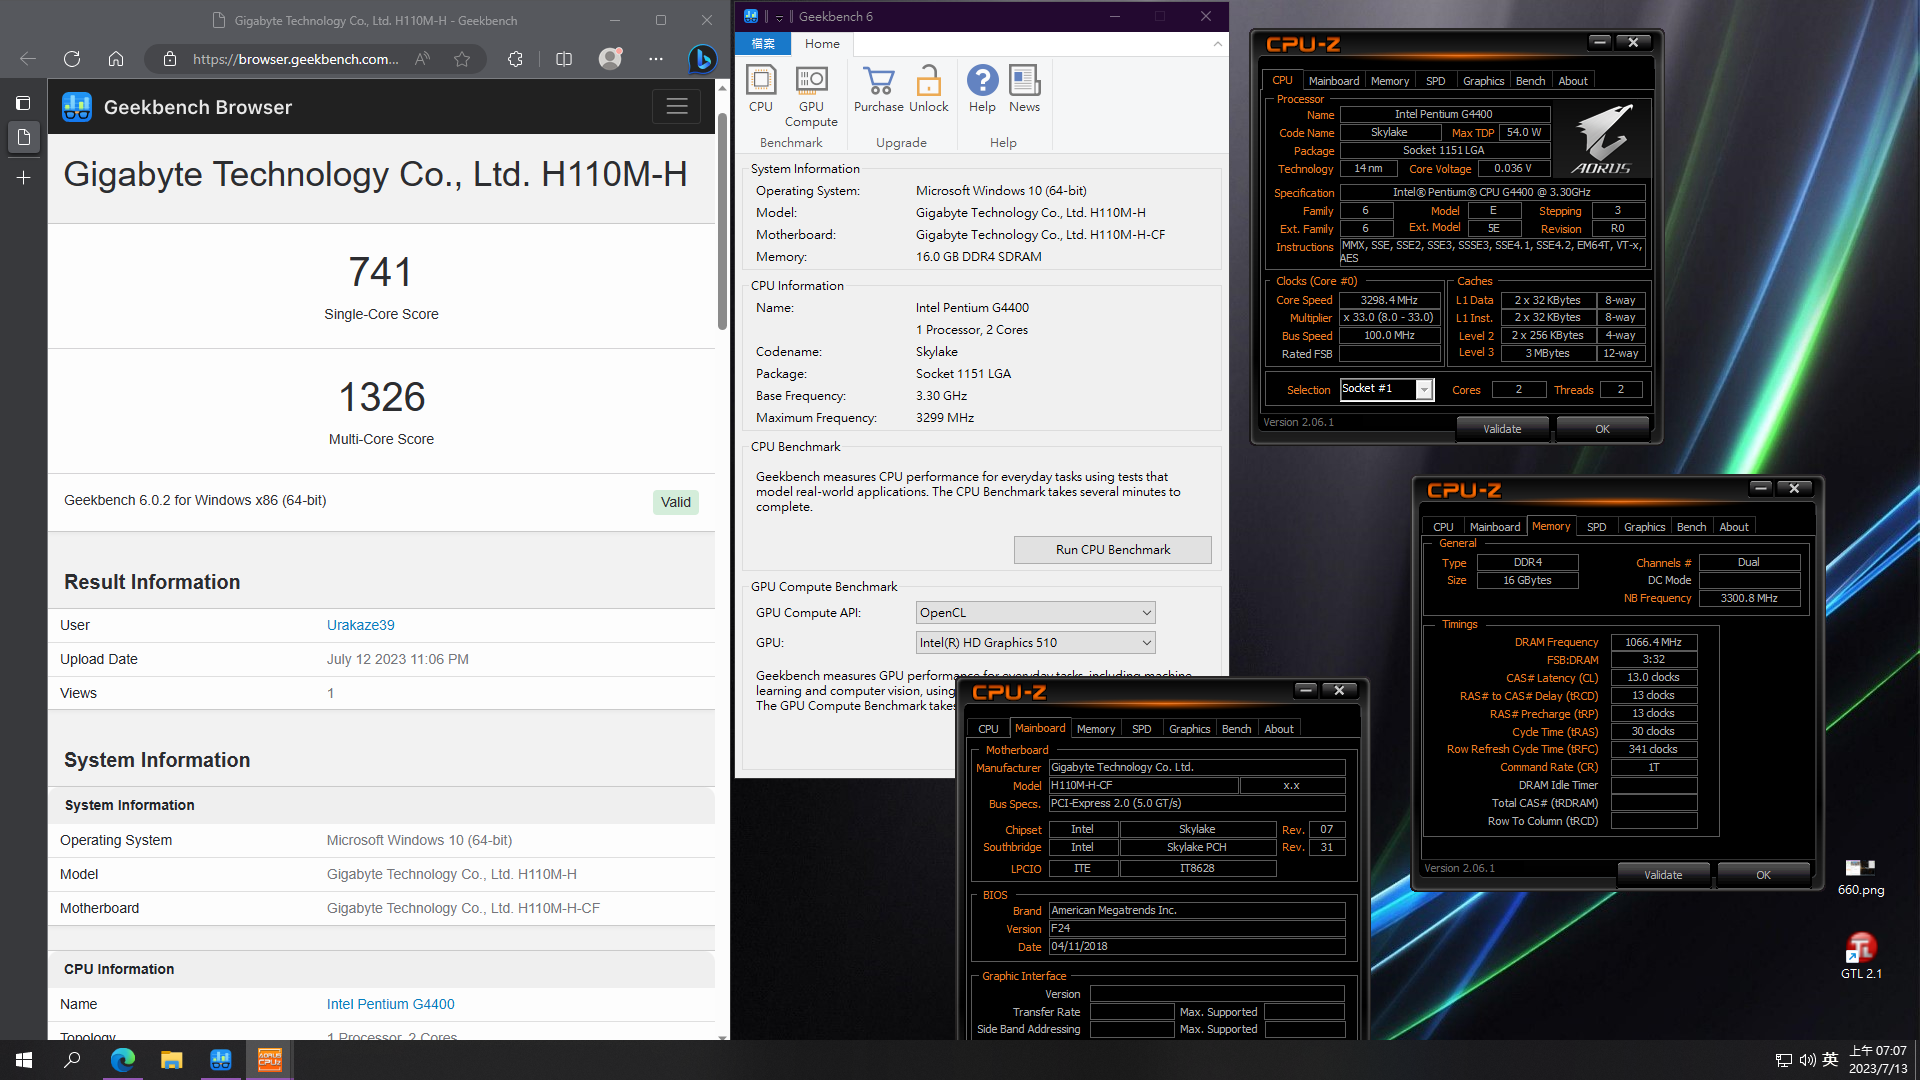Open Edge settings and more menu
The image size is (1920, 1080).
(x=656, y=59)
